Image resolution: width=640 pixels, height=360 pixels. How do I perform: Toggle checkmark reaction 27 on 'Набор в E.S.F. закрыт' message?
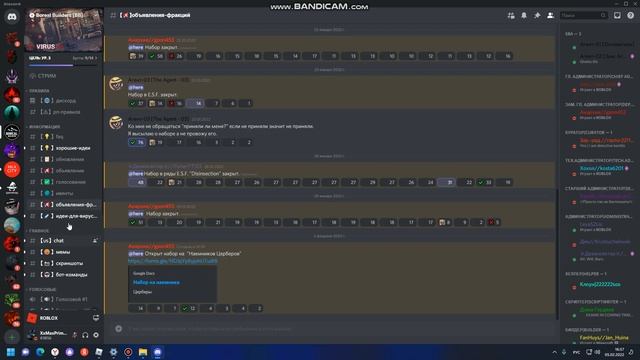[x=136, y=104]
